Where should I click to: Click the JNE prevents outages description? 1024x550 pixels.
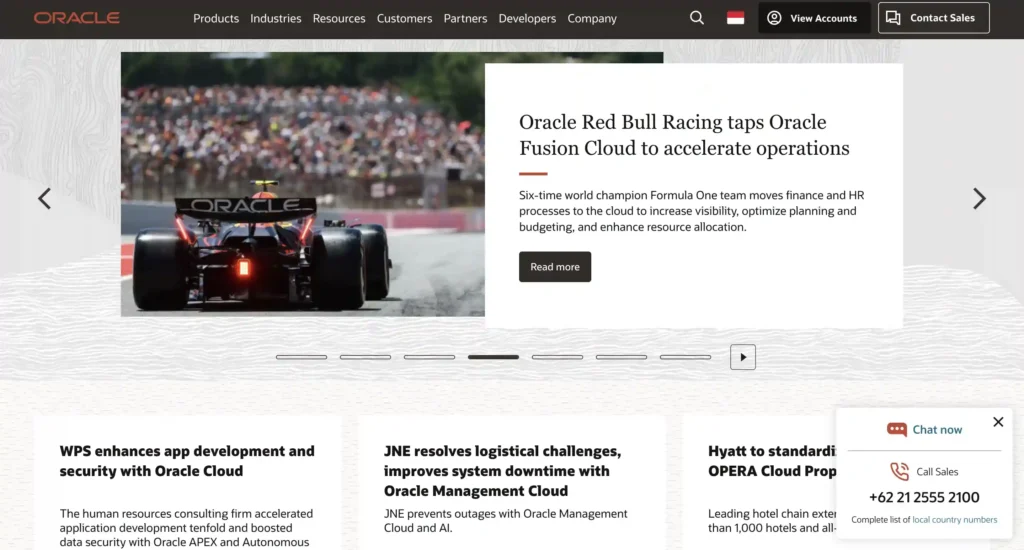point(505,521)
